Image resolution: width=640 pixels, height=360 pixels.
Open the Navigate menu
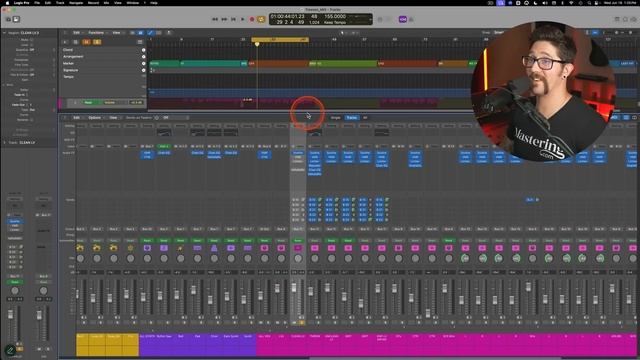click(x=76, y=2)
